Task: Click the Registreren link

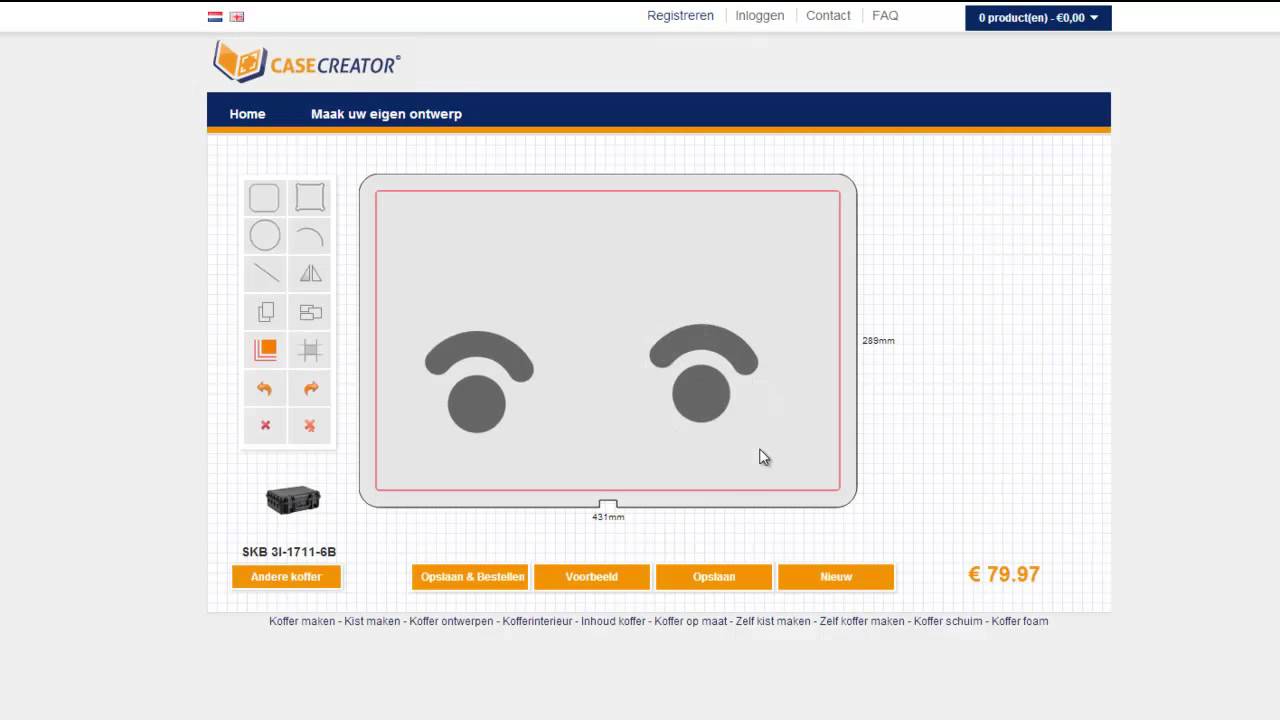Action: (x=680, y=16)
